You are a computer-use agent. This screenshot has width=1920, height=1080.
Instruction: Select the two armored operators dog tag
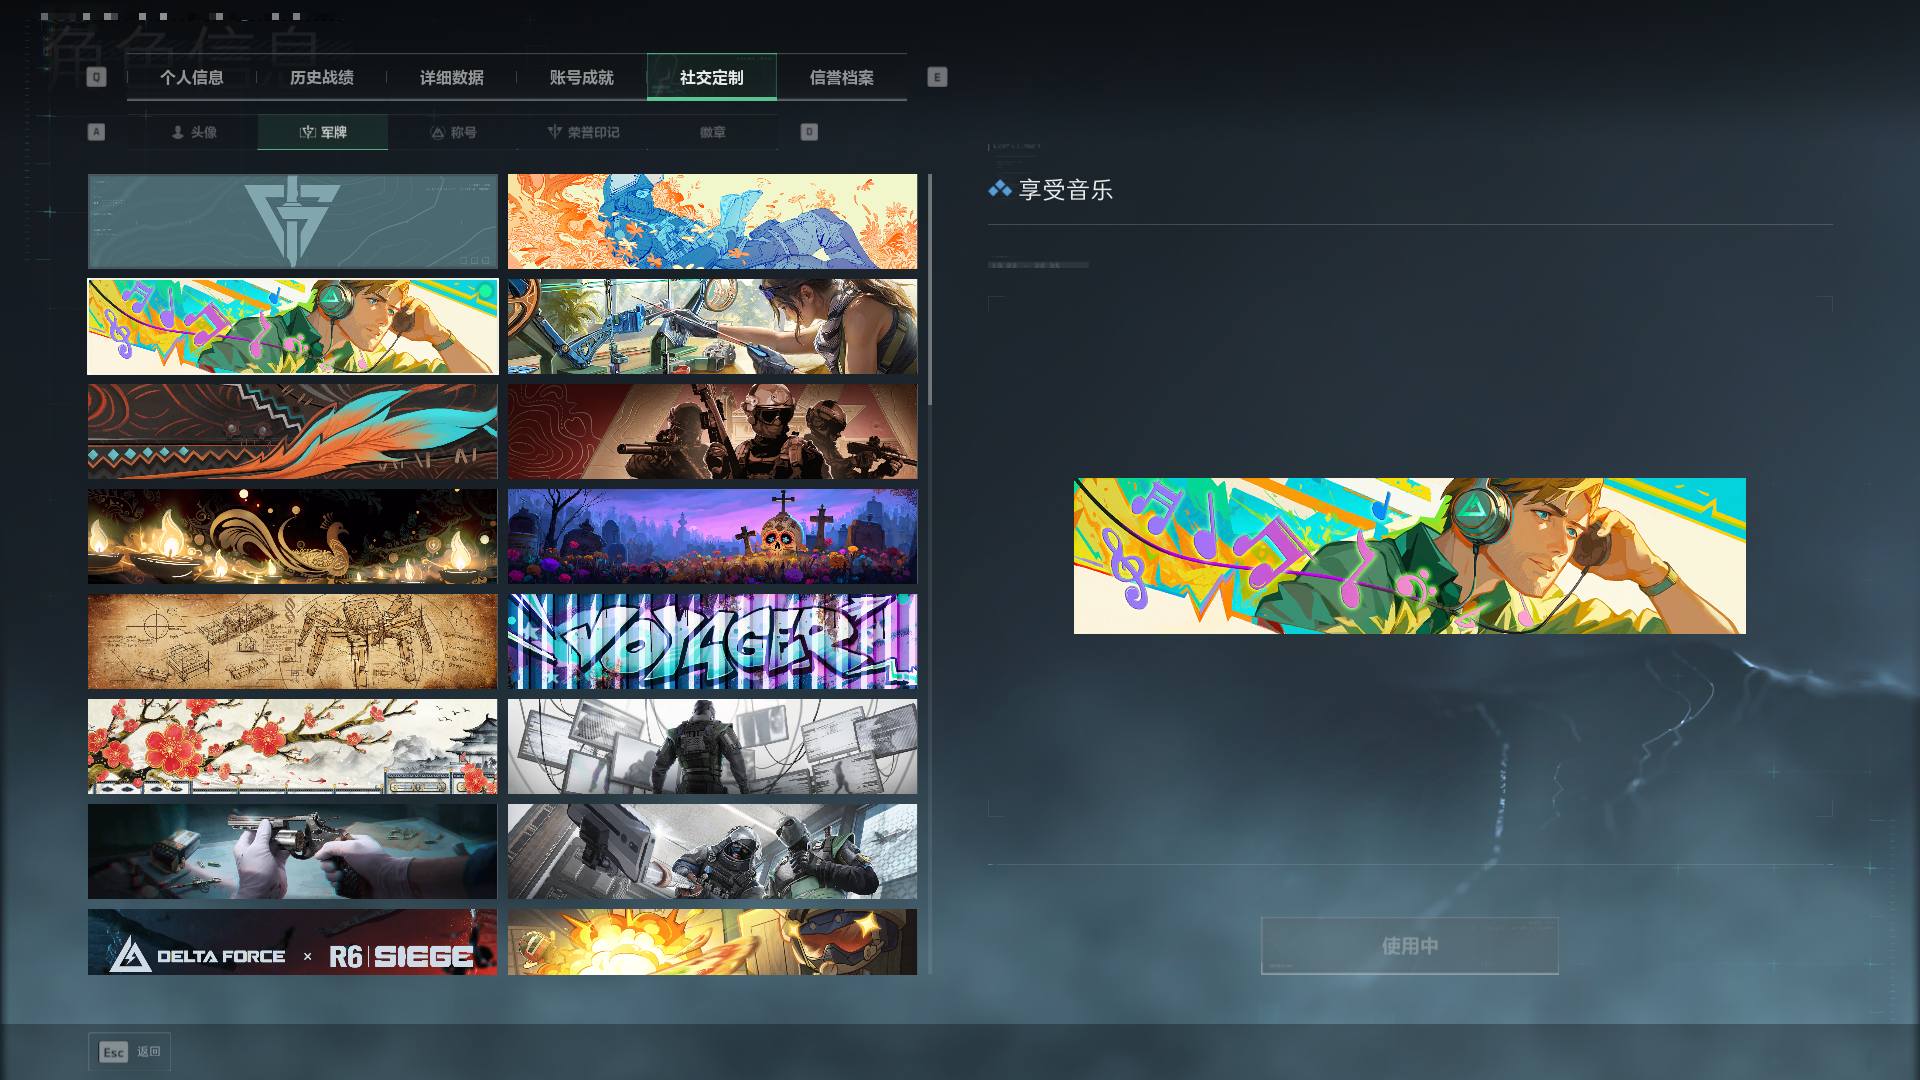point(712,852)
